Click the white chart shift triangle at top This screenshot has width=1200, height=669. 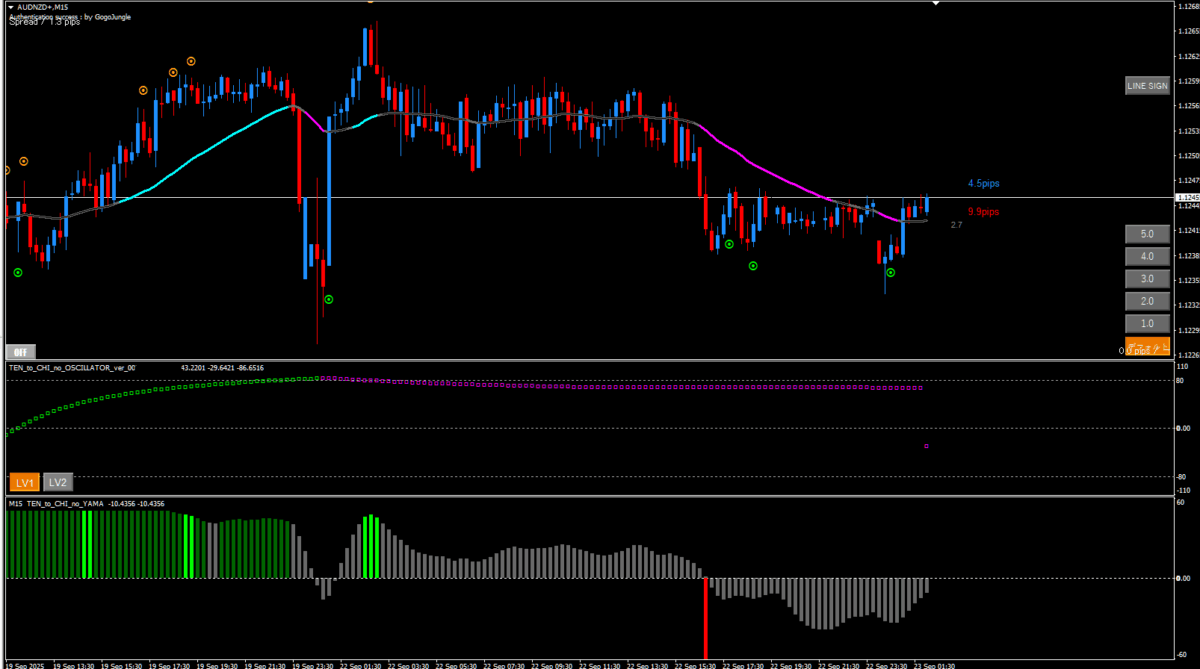(x=936, y=4)
